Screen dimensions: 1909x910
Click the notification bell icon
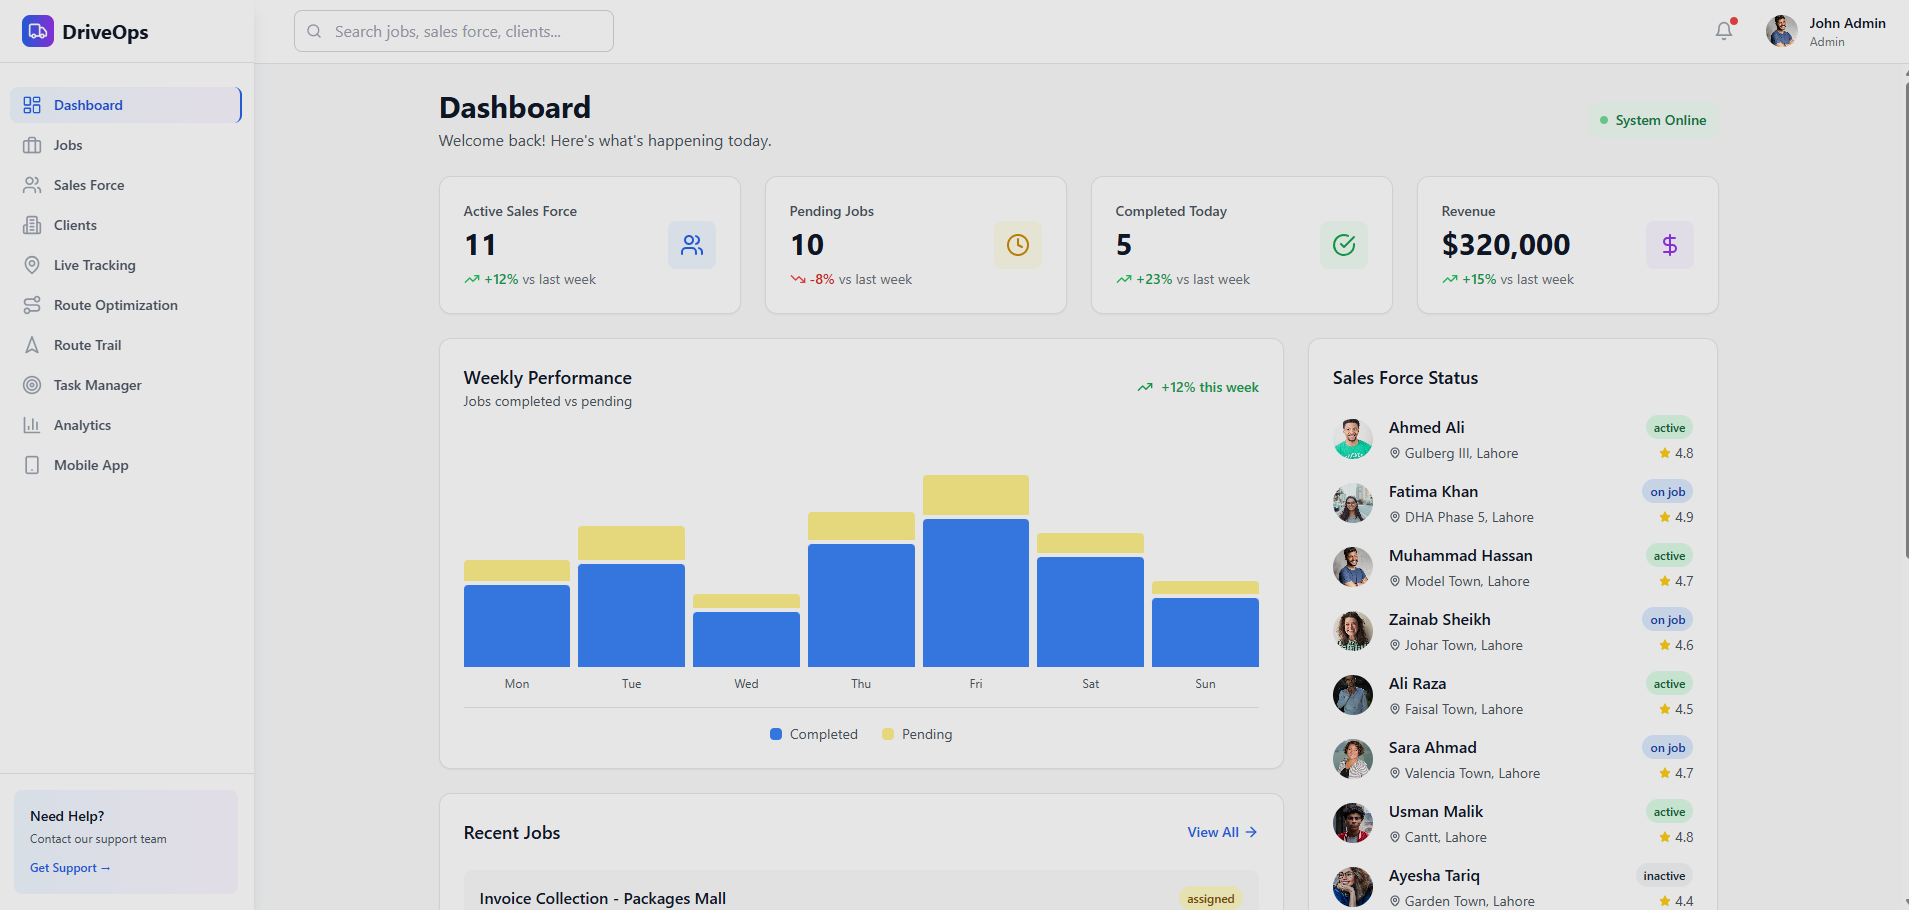pos(1724,31)
